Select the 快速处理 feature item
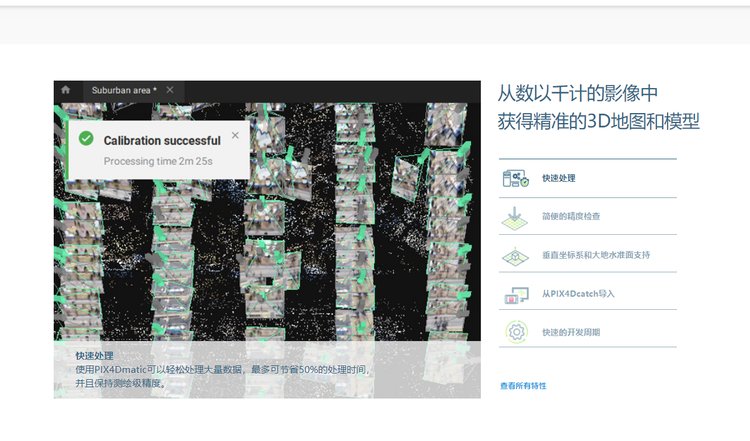 pos(559,178)
